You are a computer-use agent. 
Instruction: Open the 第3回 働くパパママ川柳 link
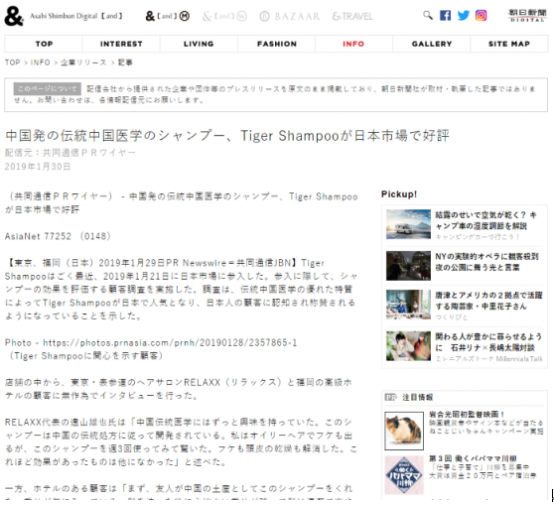tap(473, 458)
